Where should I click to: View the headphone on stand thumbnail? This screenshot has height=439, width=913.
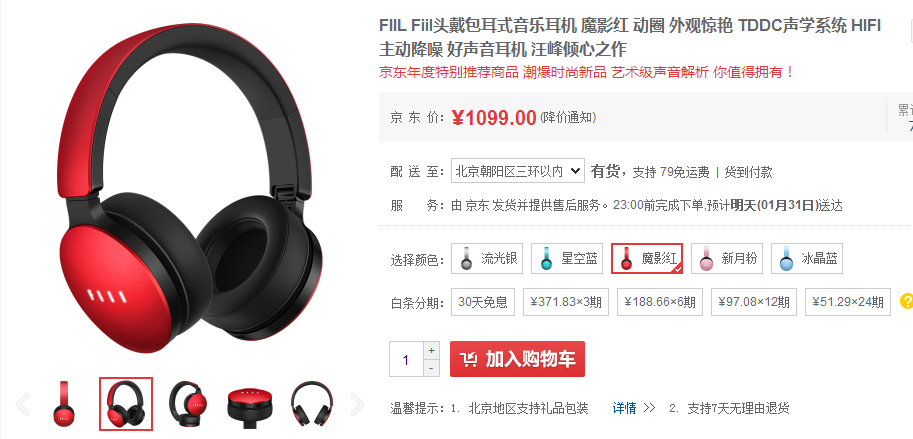pyautogui.click(x=188, y=403)
